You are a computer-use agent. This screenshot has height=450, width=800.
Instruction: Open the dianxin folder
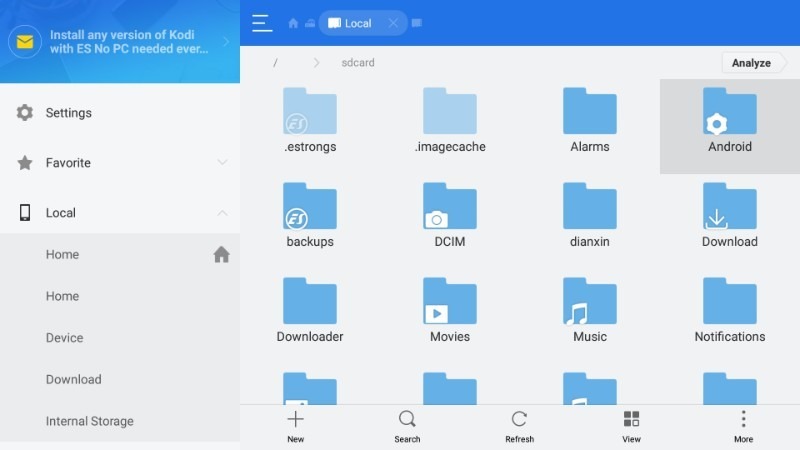coord(590,216)
